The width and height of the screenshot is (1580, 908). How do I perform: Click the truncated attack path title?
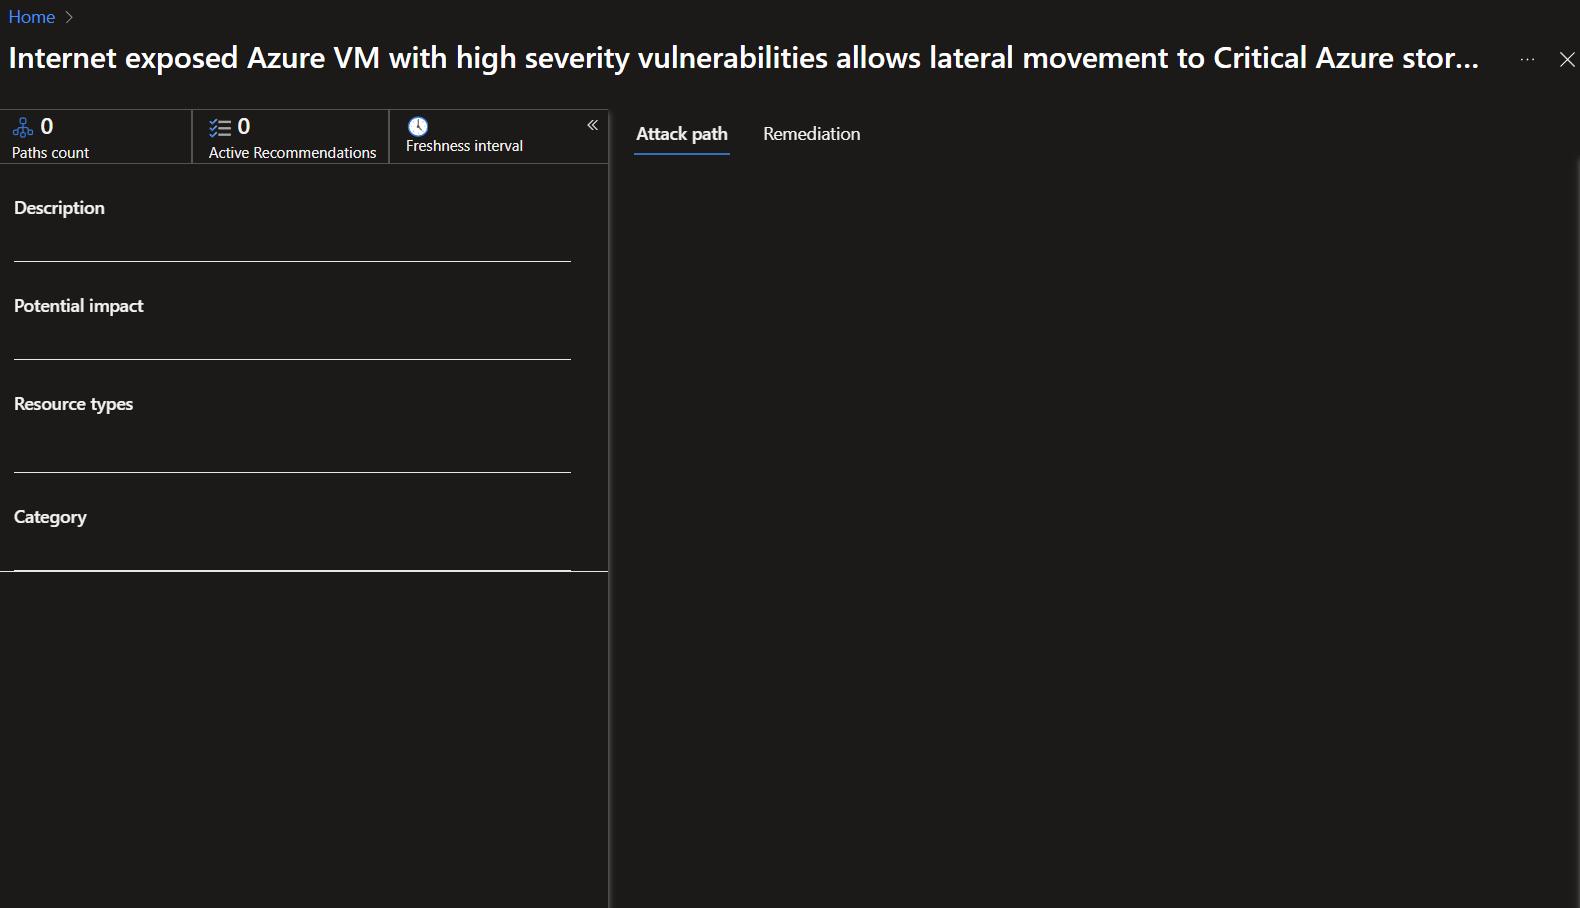tap(742, 58)
